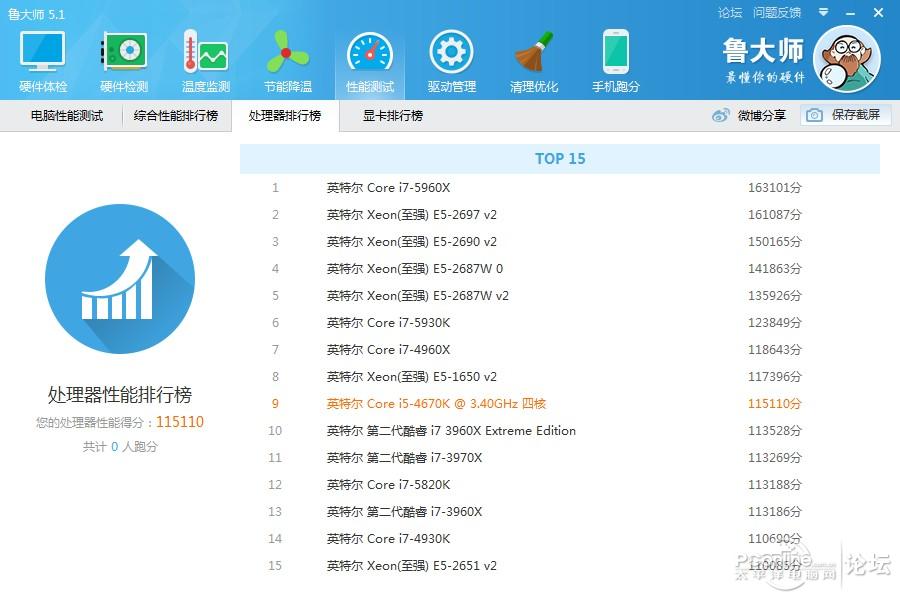
Task: Switch to 显卡排行榜 tab
Action: click(393, 115)
